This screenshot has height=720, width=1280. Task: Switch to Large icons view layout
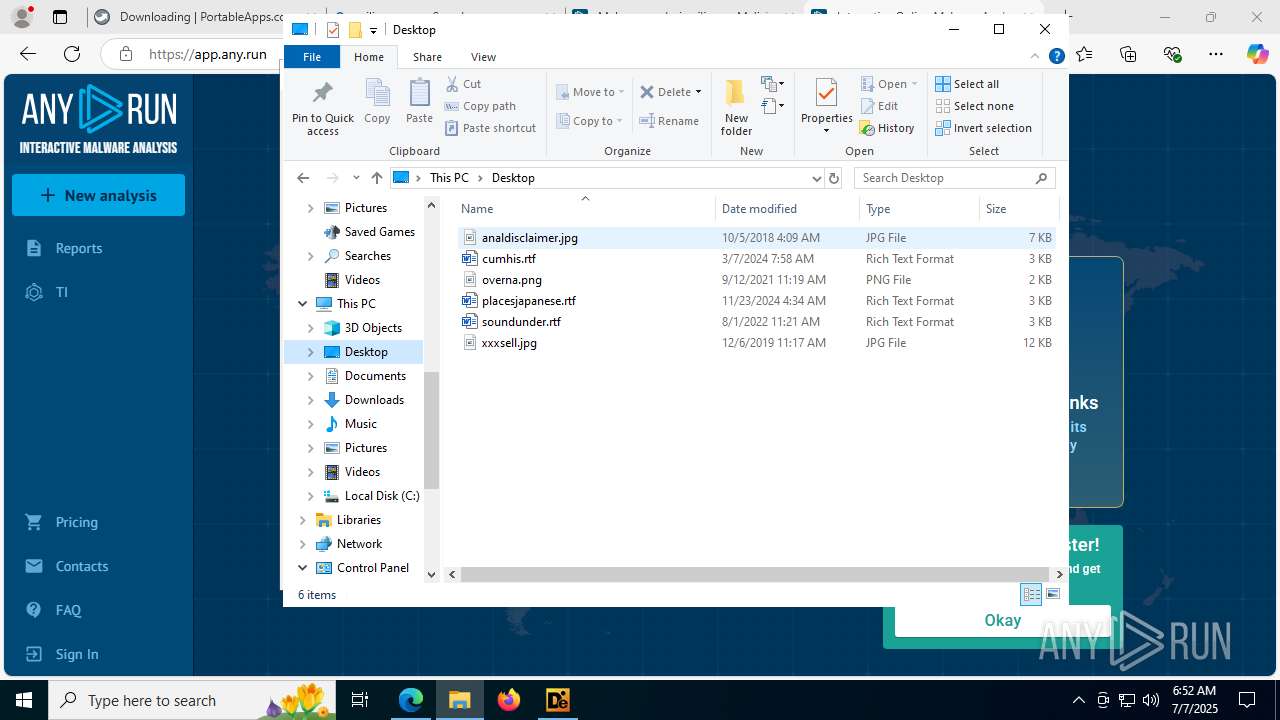[x=1053, y=594]
